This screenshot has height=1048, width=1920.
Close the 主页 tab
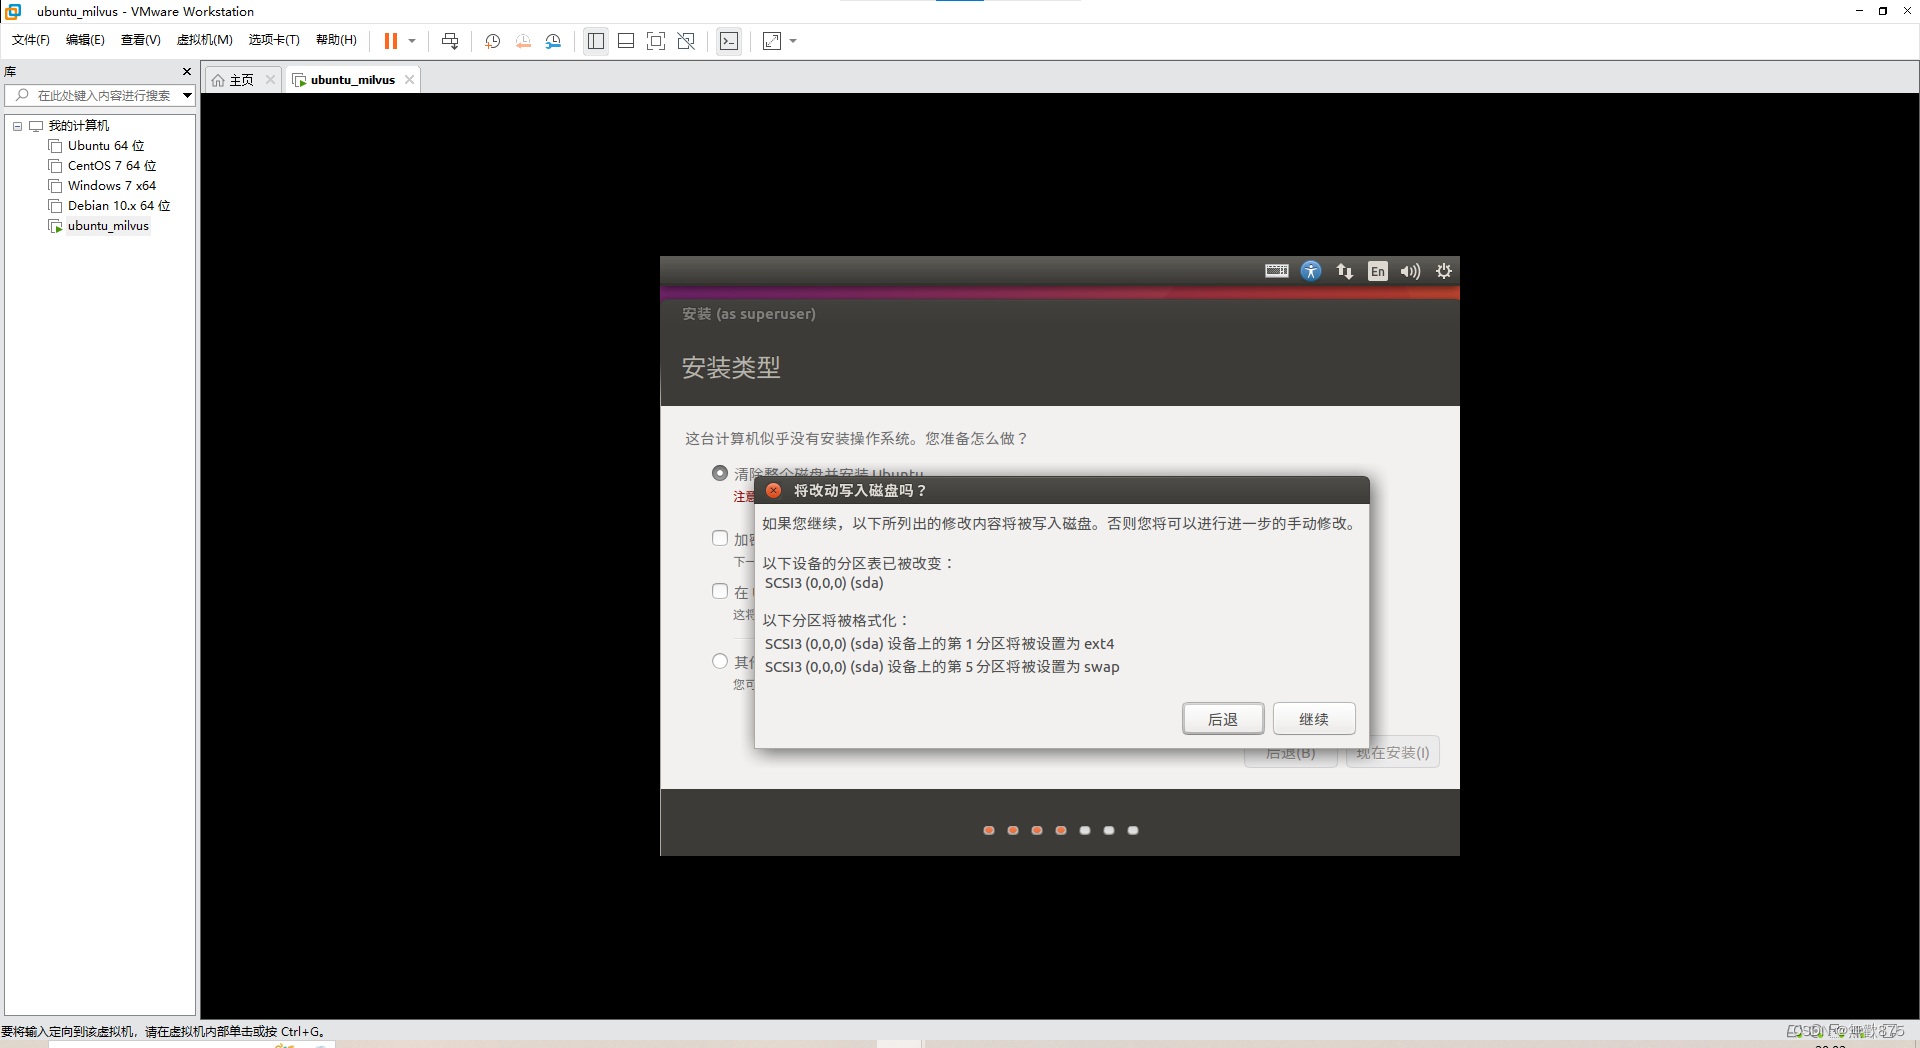point(270,80)
